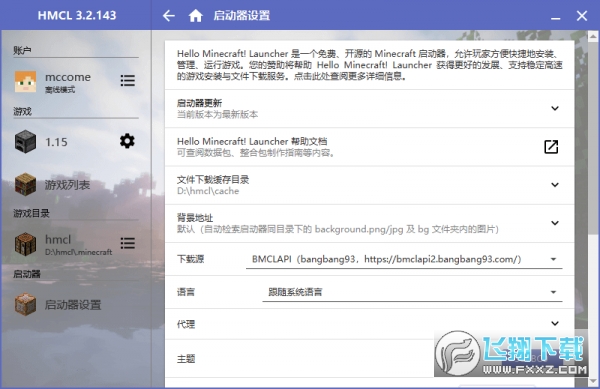Click the mccome player avatar
Viewport: 600px width, 389px height.
pyautogui.click(x=26, y=81)
